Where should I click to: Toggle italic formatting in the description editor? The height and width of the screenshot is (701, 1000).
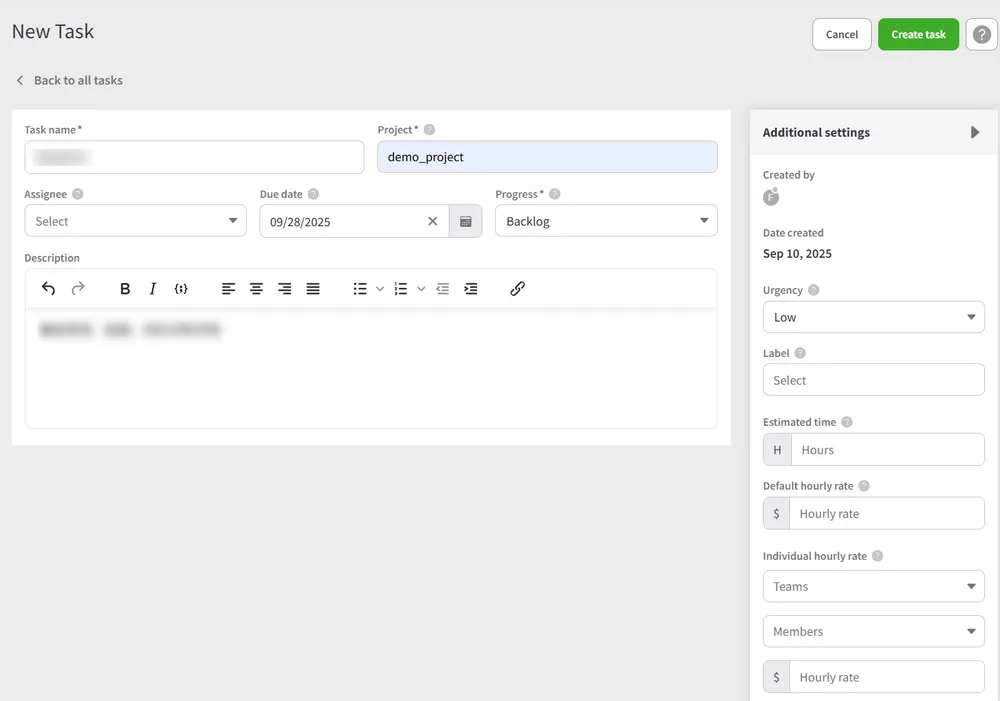coord(153,288)
